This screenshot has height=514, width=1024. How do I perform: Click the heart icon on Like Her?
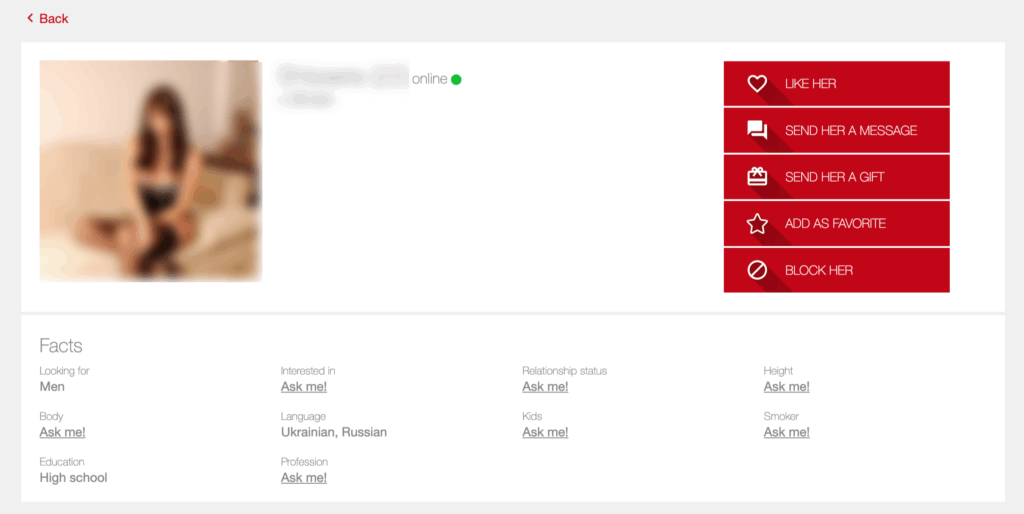click(x=757, y=84)
